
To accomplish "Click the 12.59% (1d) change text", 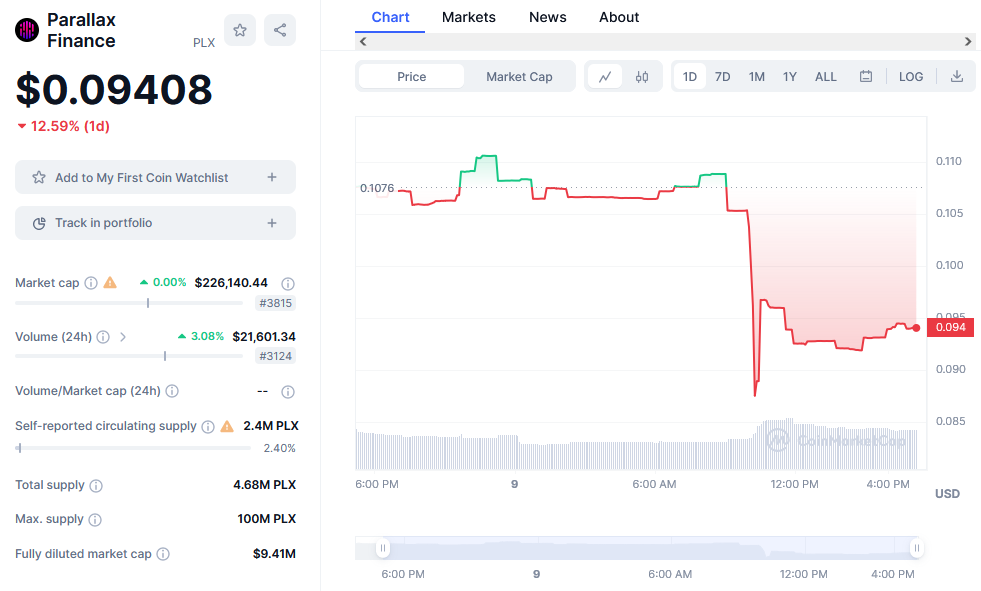I will click(70, 126).
